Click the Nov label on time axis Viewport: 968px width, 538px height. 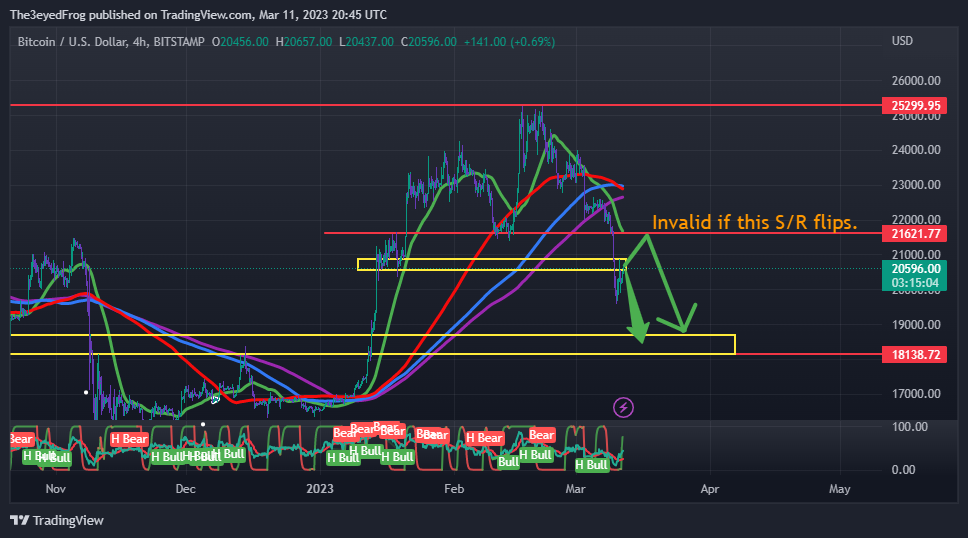pyautogui.click(x=56, y=489)
